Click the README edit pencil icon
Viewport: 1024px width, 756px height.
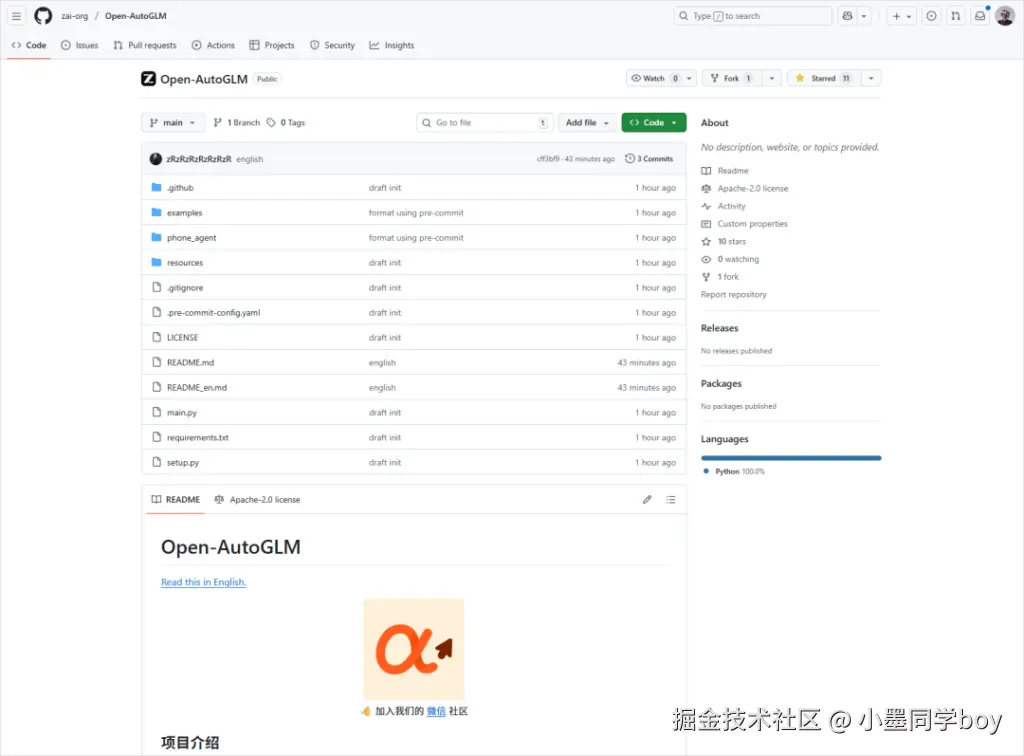(647, 499)
